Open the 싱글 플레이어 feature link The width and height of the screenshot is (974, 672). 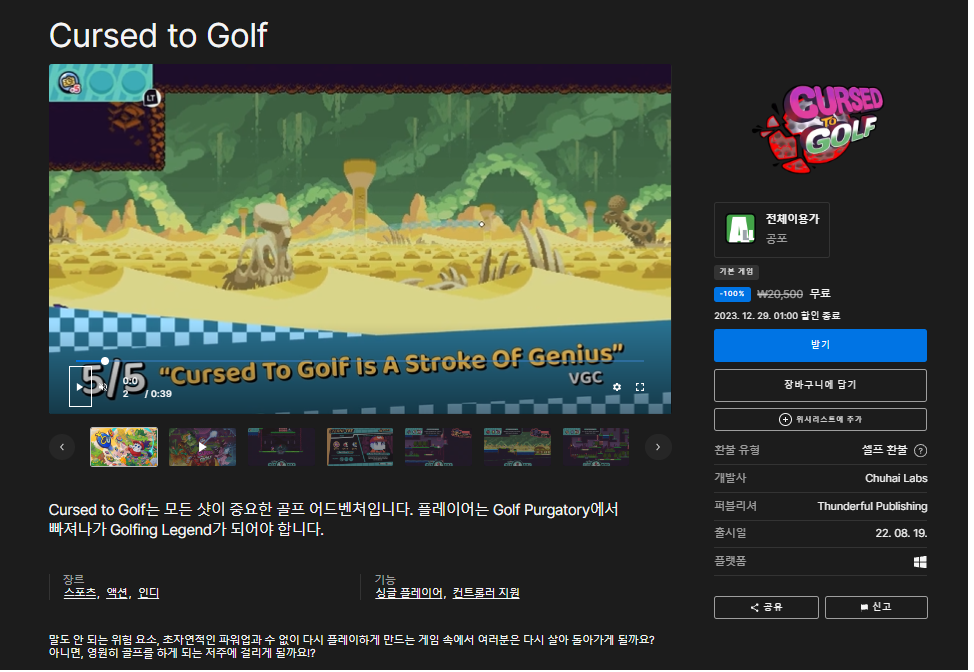(x=409, y=593)
